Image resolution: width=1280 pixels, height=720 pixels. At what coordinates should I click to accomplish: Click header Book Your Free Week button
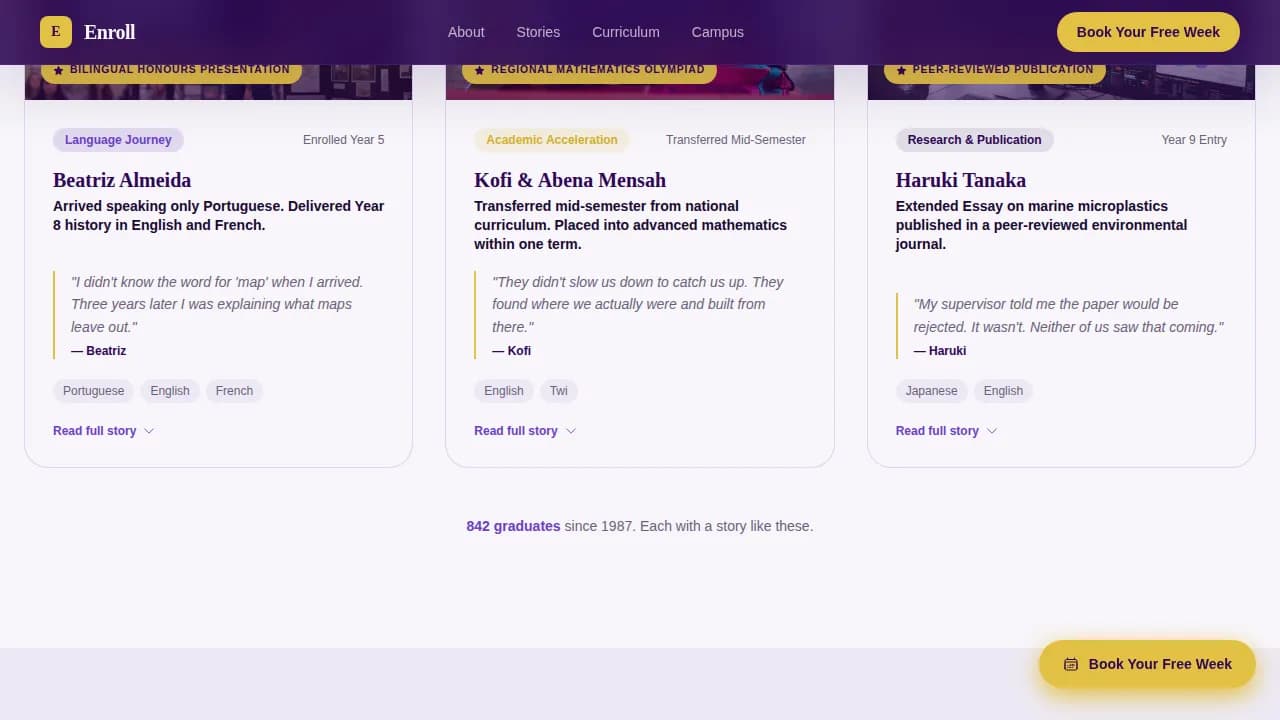point(1148,32)
